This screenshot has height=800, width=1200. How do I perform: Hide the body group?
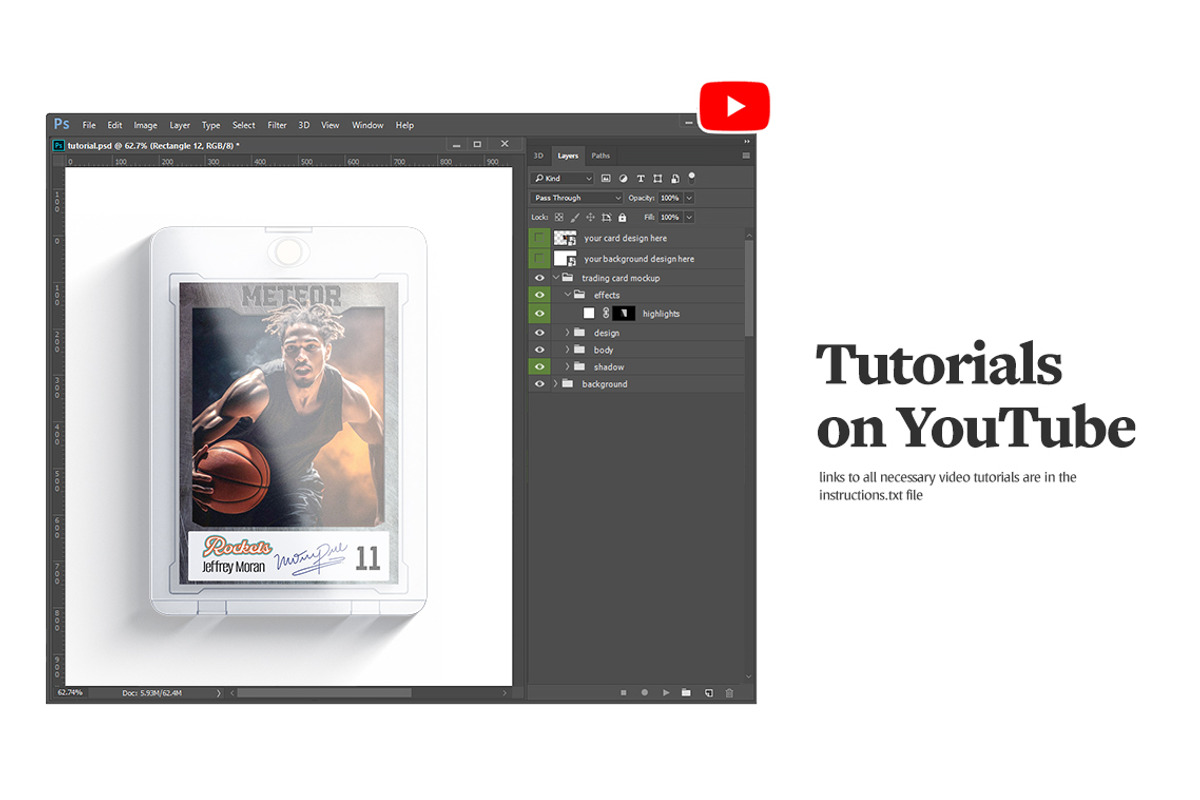540,349
